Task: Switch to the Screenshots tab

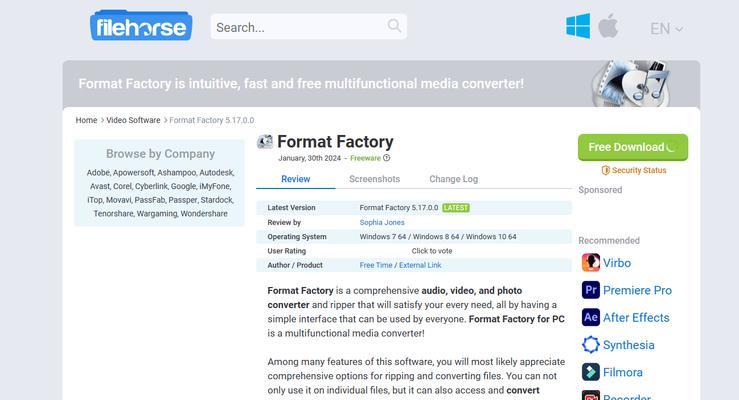Action: [x=374, y=179]
